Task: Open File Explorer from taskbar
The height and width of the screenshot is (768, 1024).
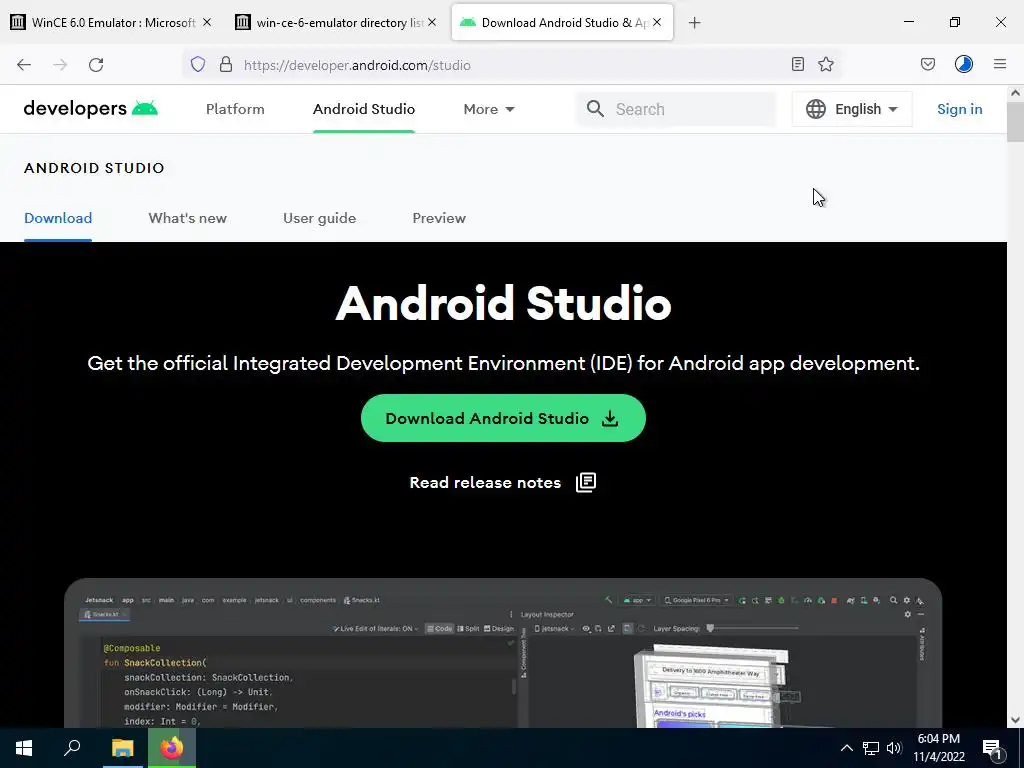Action: tap(122, 748)
